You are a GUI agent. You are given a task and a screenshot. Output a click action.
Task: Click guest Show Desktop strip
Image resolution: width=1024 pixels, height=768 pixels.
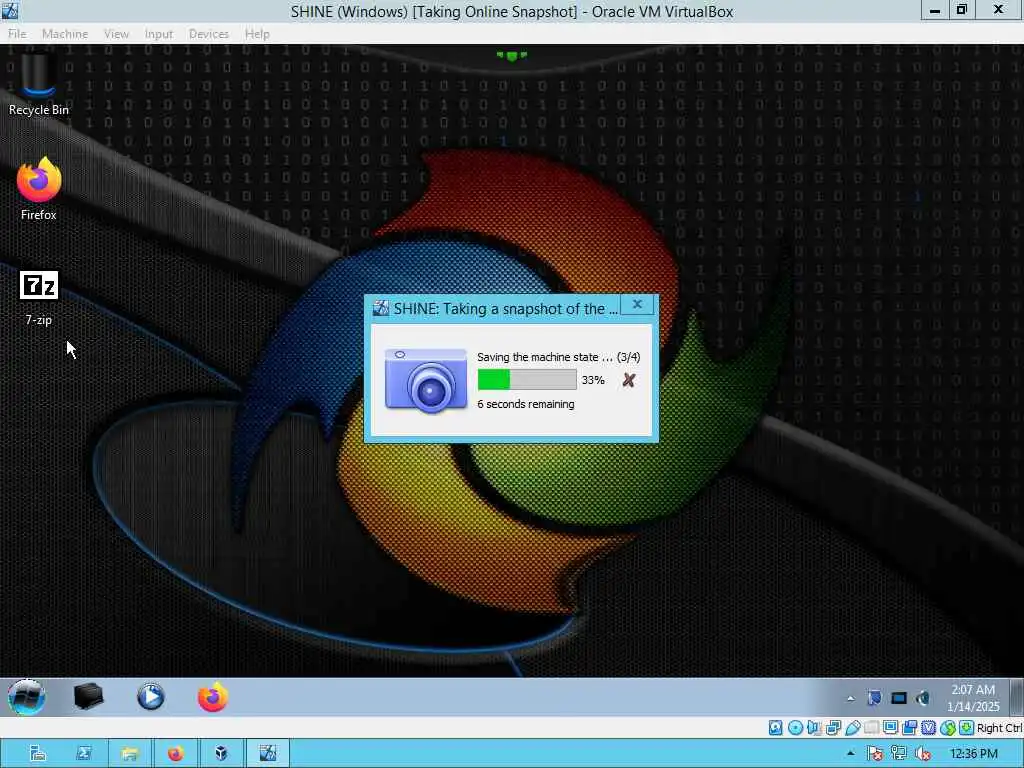click(x=1016, y=697)
